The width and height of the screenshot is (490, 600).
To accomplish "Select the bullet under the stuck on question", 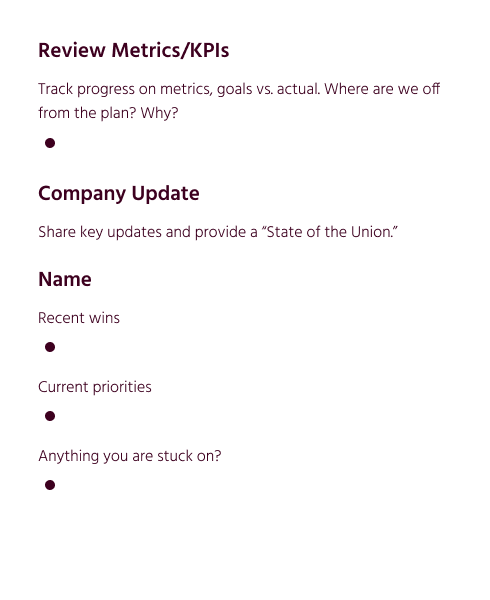I will pyautogui.click(x=50, y=485).
